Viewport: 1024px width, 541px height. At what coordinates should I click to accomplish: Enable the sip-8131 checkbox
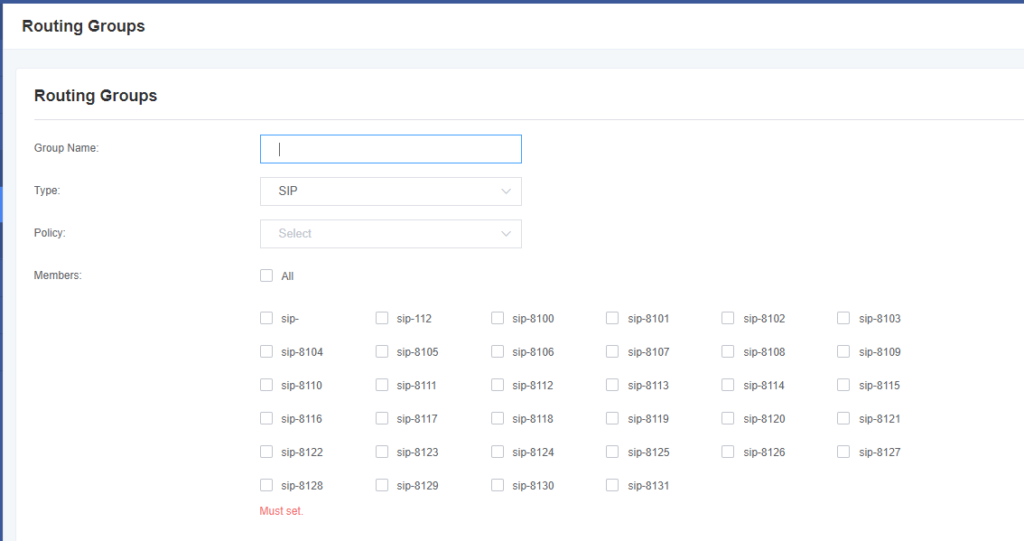click(x=613, y=485)
